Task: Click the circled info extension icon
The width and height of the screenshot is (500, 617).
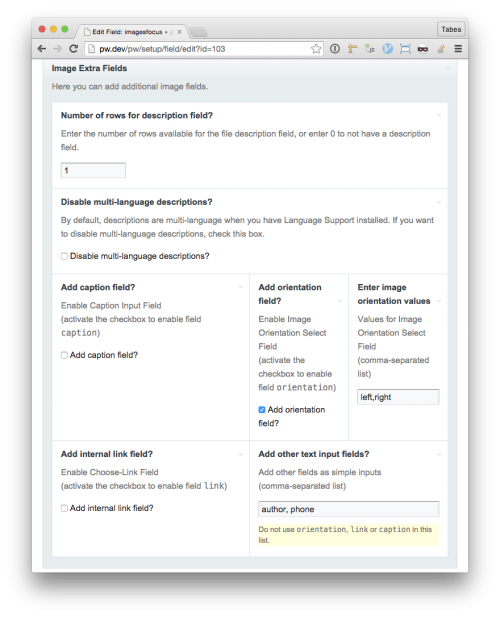Action: pos(335,49)
